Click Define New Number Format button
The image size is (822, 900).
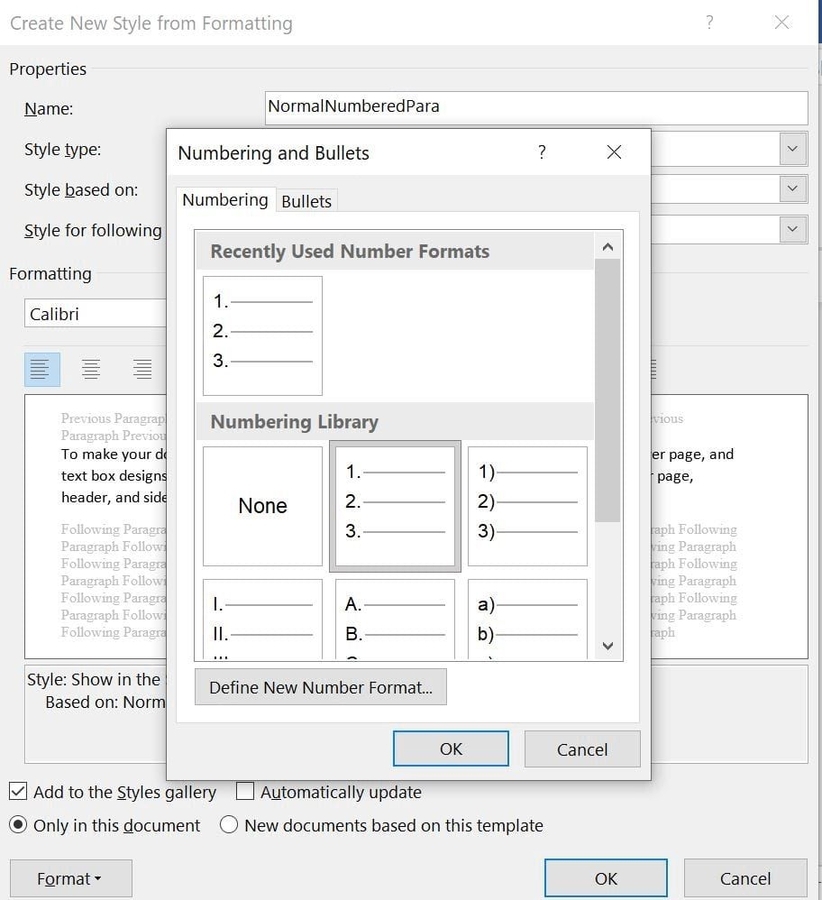pos(320,686)
